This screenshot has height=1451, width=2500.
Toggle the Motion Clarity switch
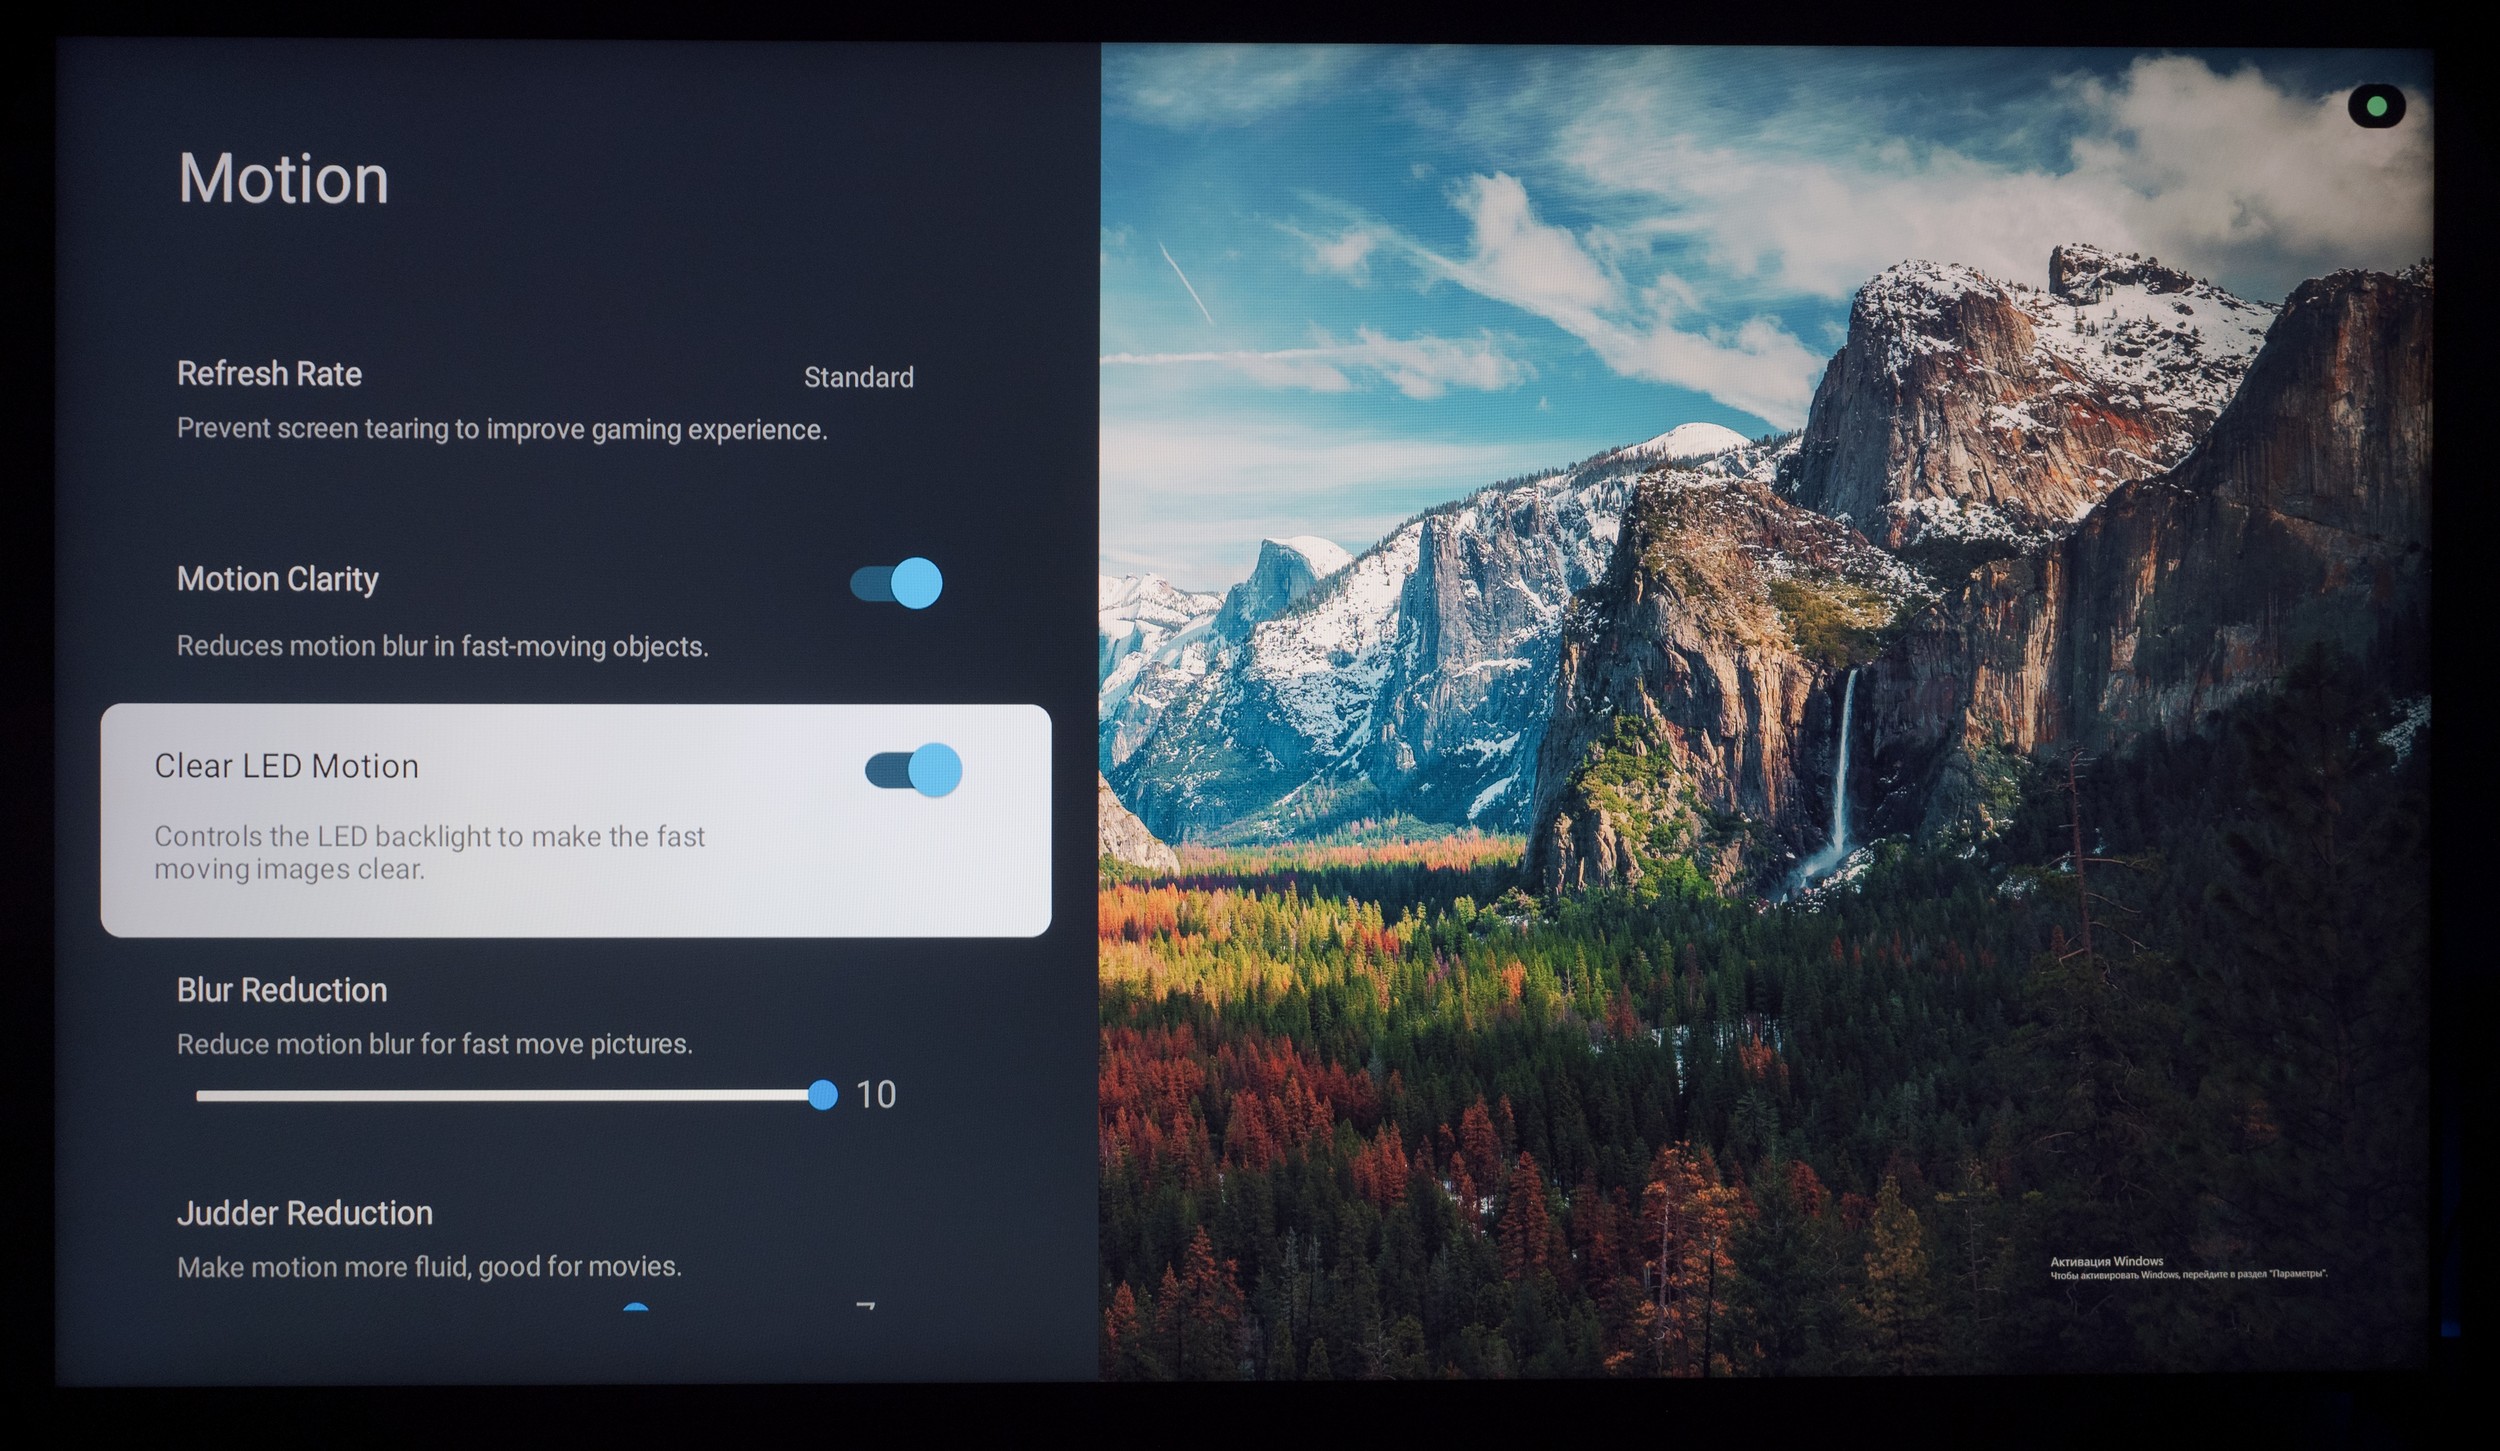[x=896, y=583]
